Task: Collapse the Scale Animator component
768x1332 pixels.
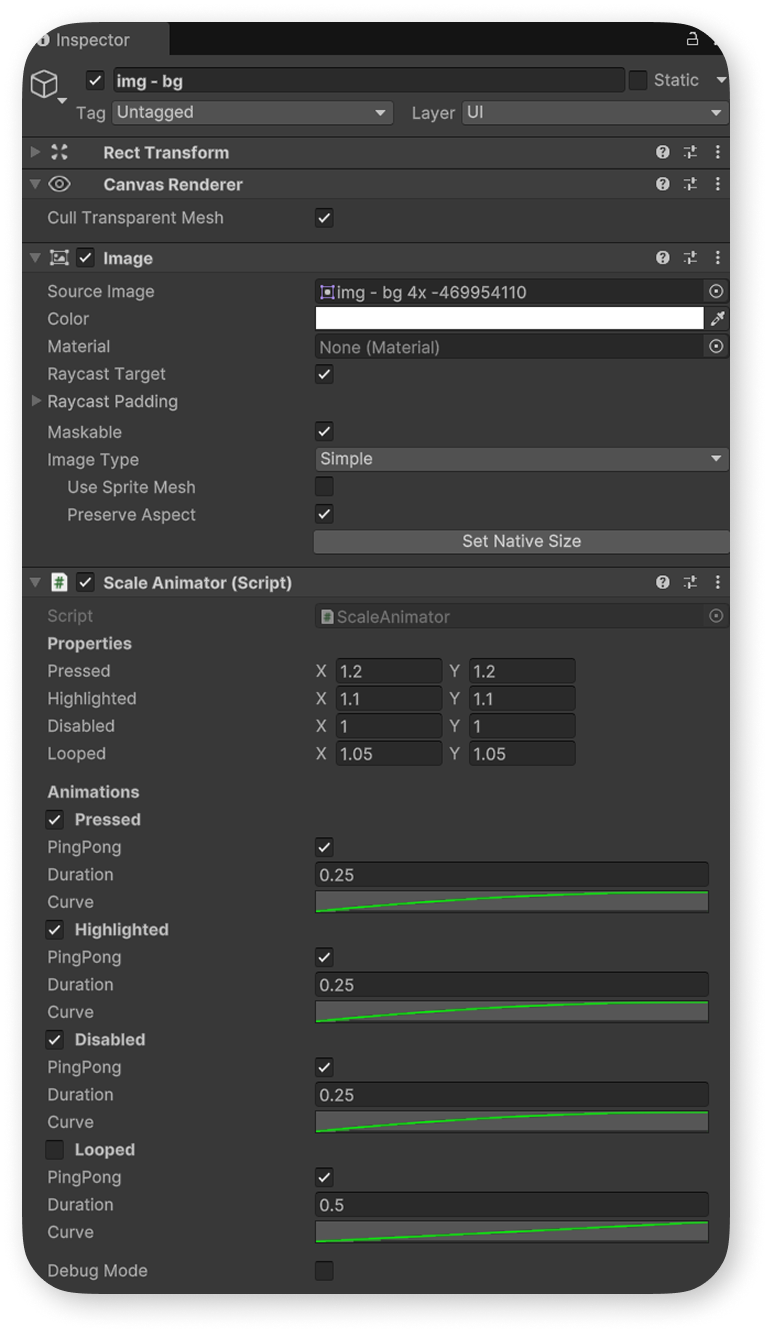Action: click(36, 582)
